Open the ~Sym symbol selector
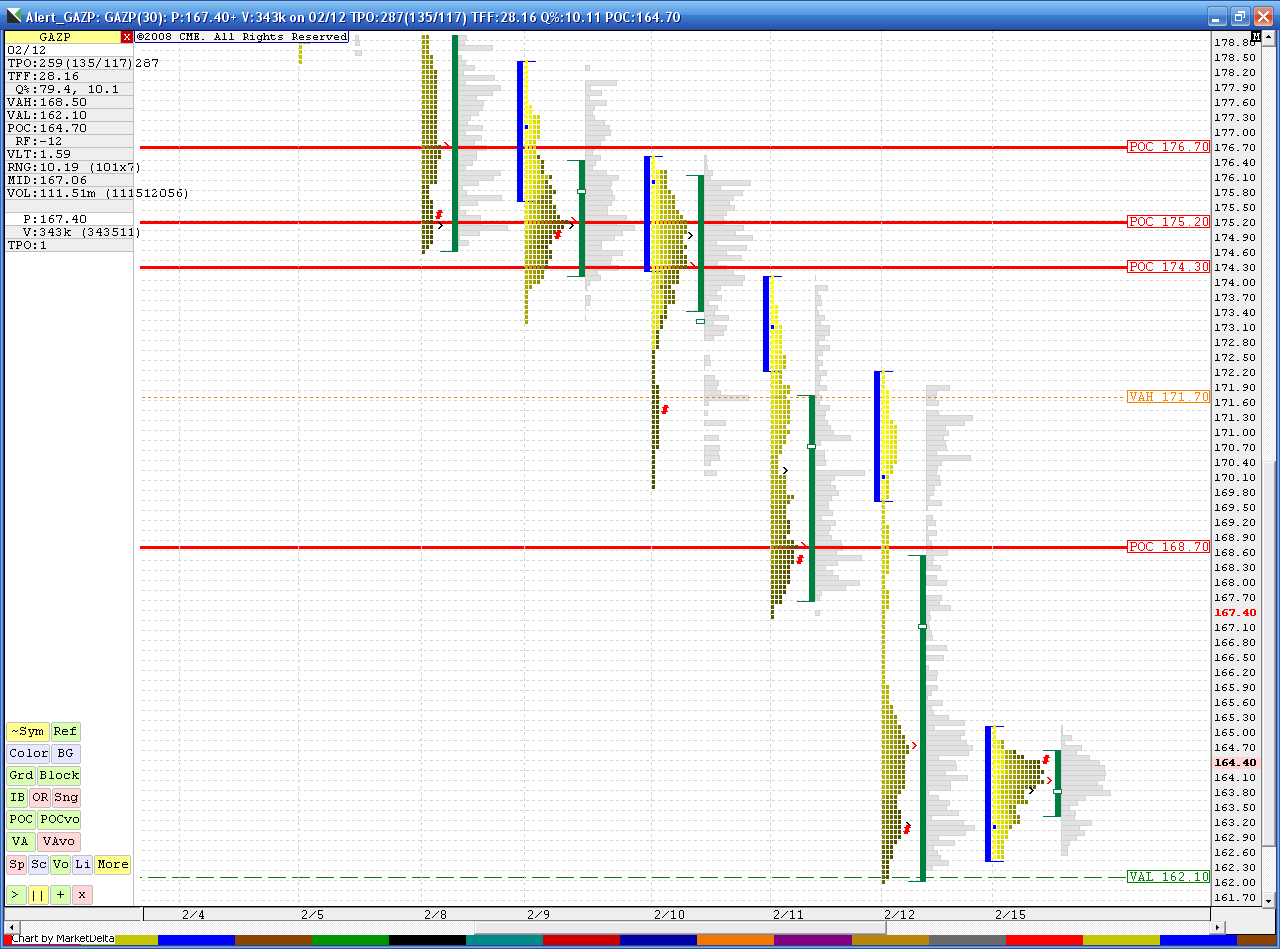The height and width of the screenshot is (949, 1280). (27, 732)
